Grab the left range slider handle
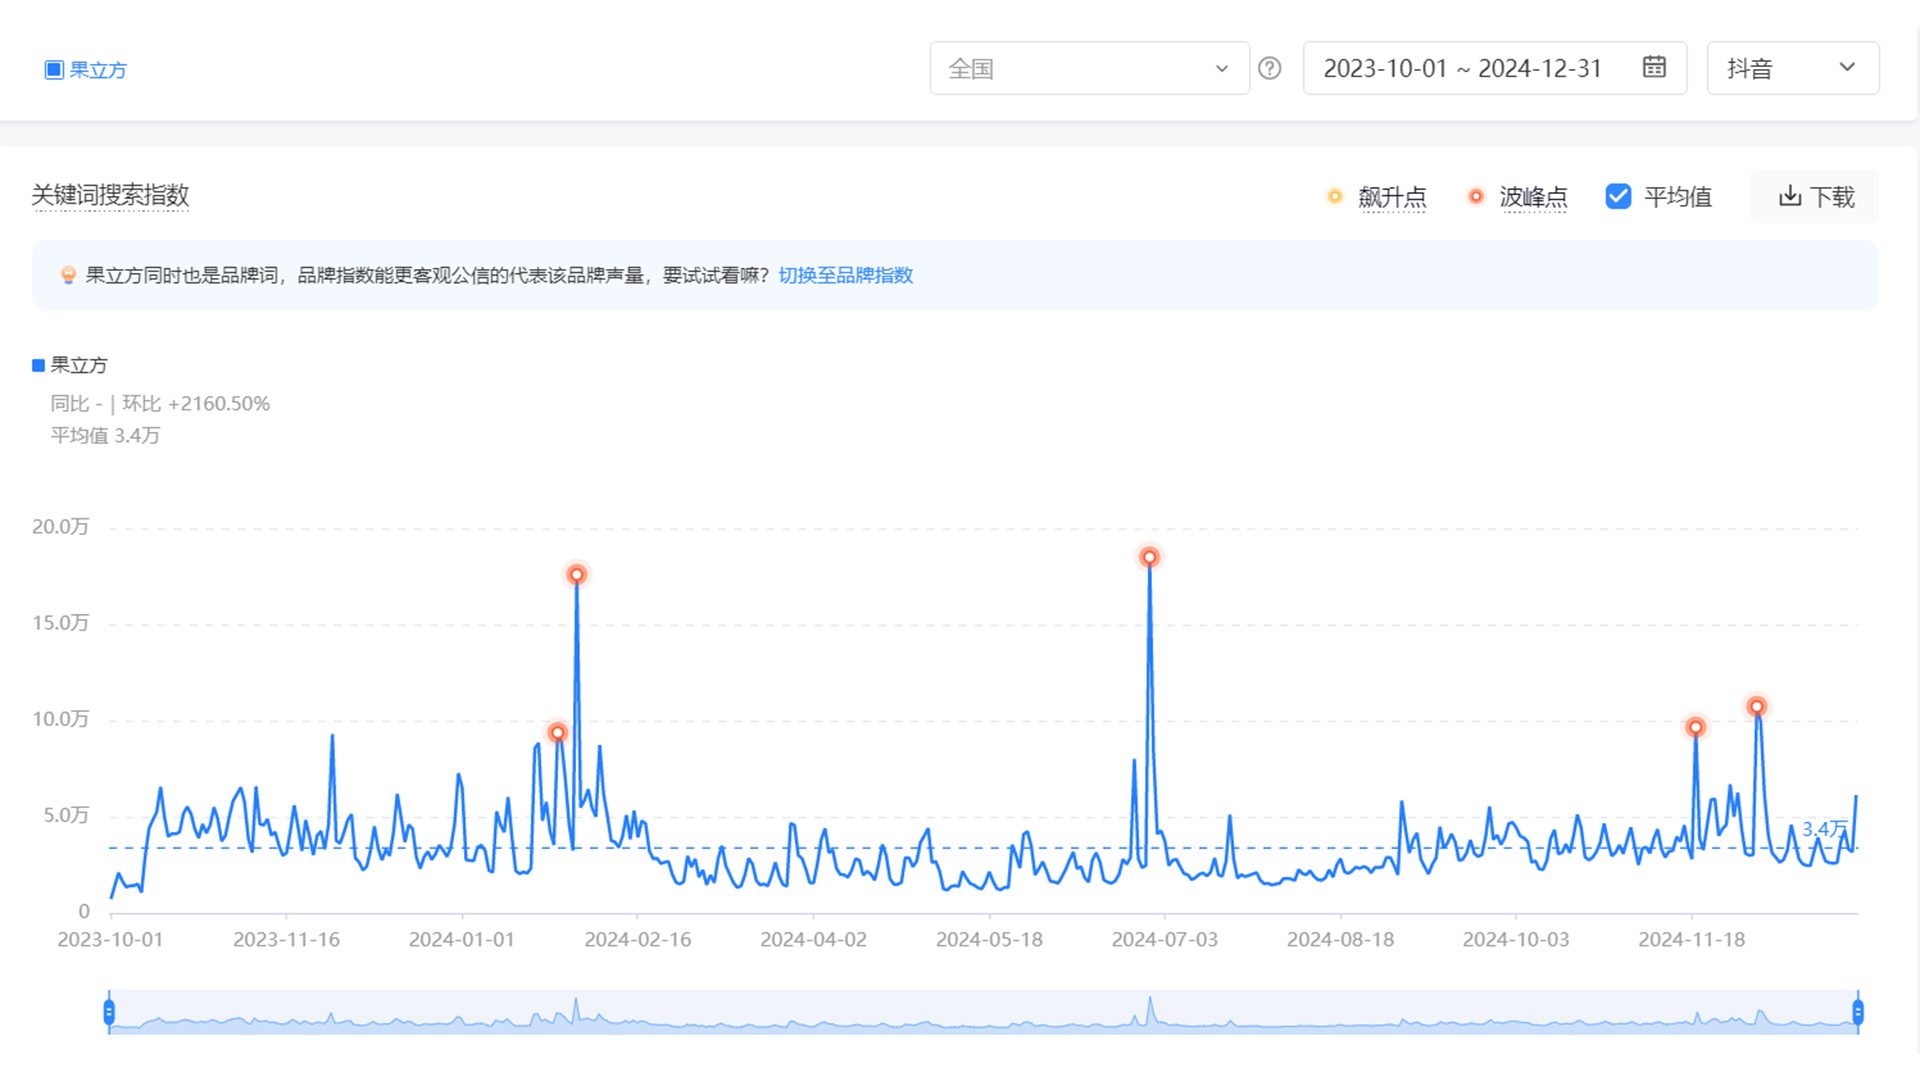This screenshot has height=1080, width=1920. pyautogui.click(x=109, y=1013)
